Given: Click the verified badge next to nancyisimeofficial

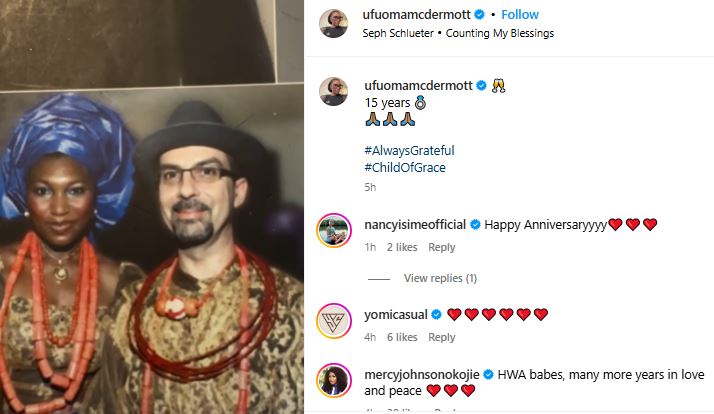Looking at the screenshot, I should click(476, 224).
